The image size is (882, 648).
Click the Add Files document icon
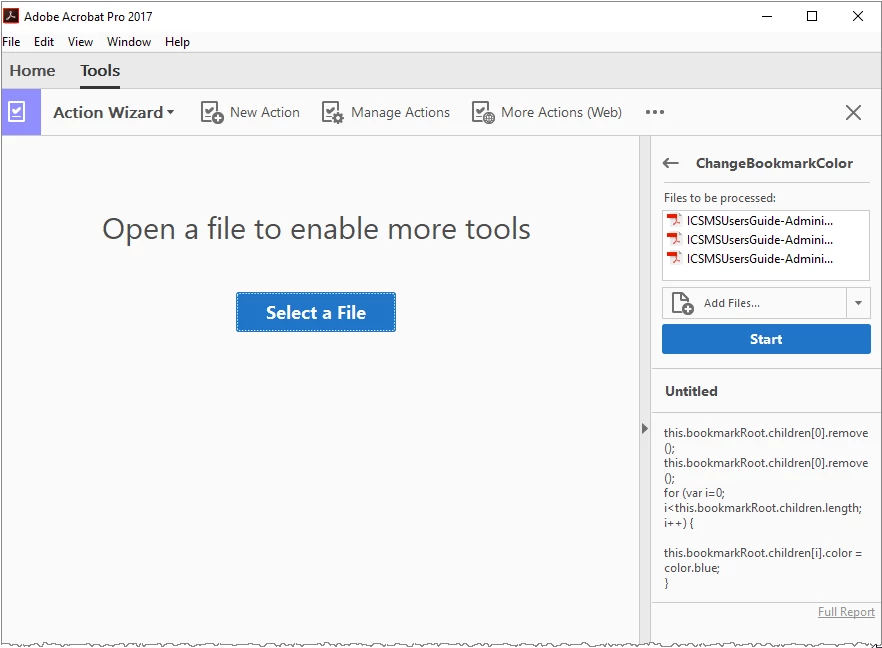(x=682, y=303)
